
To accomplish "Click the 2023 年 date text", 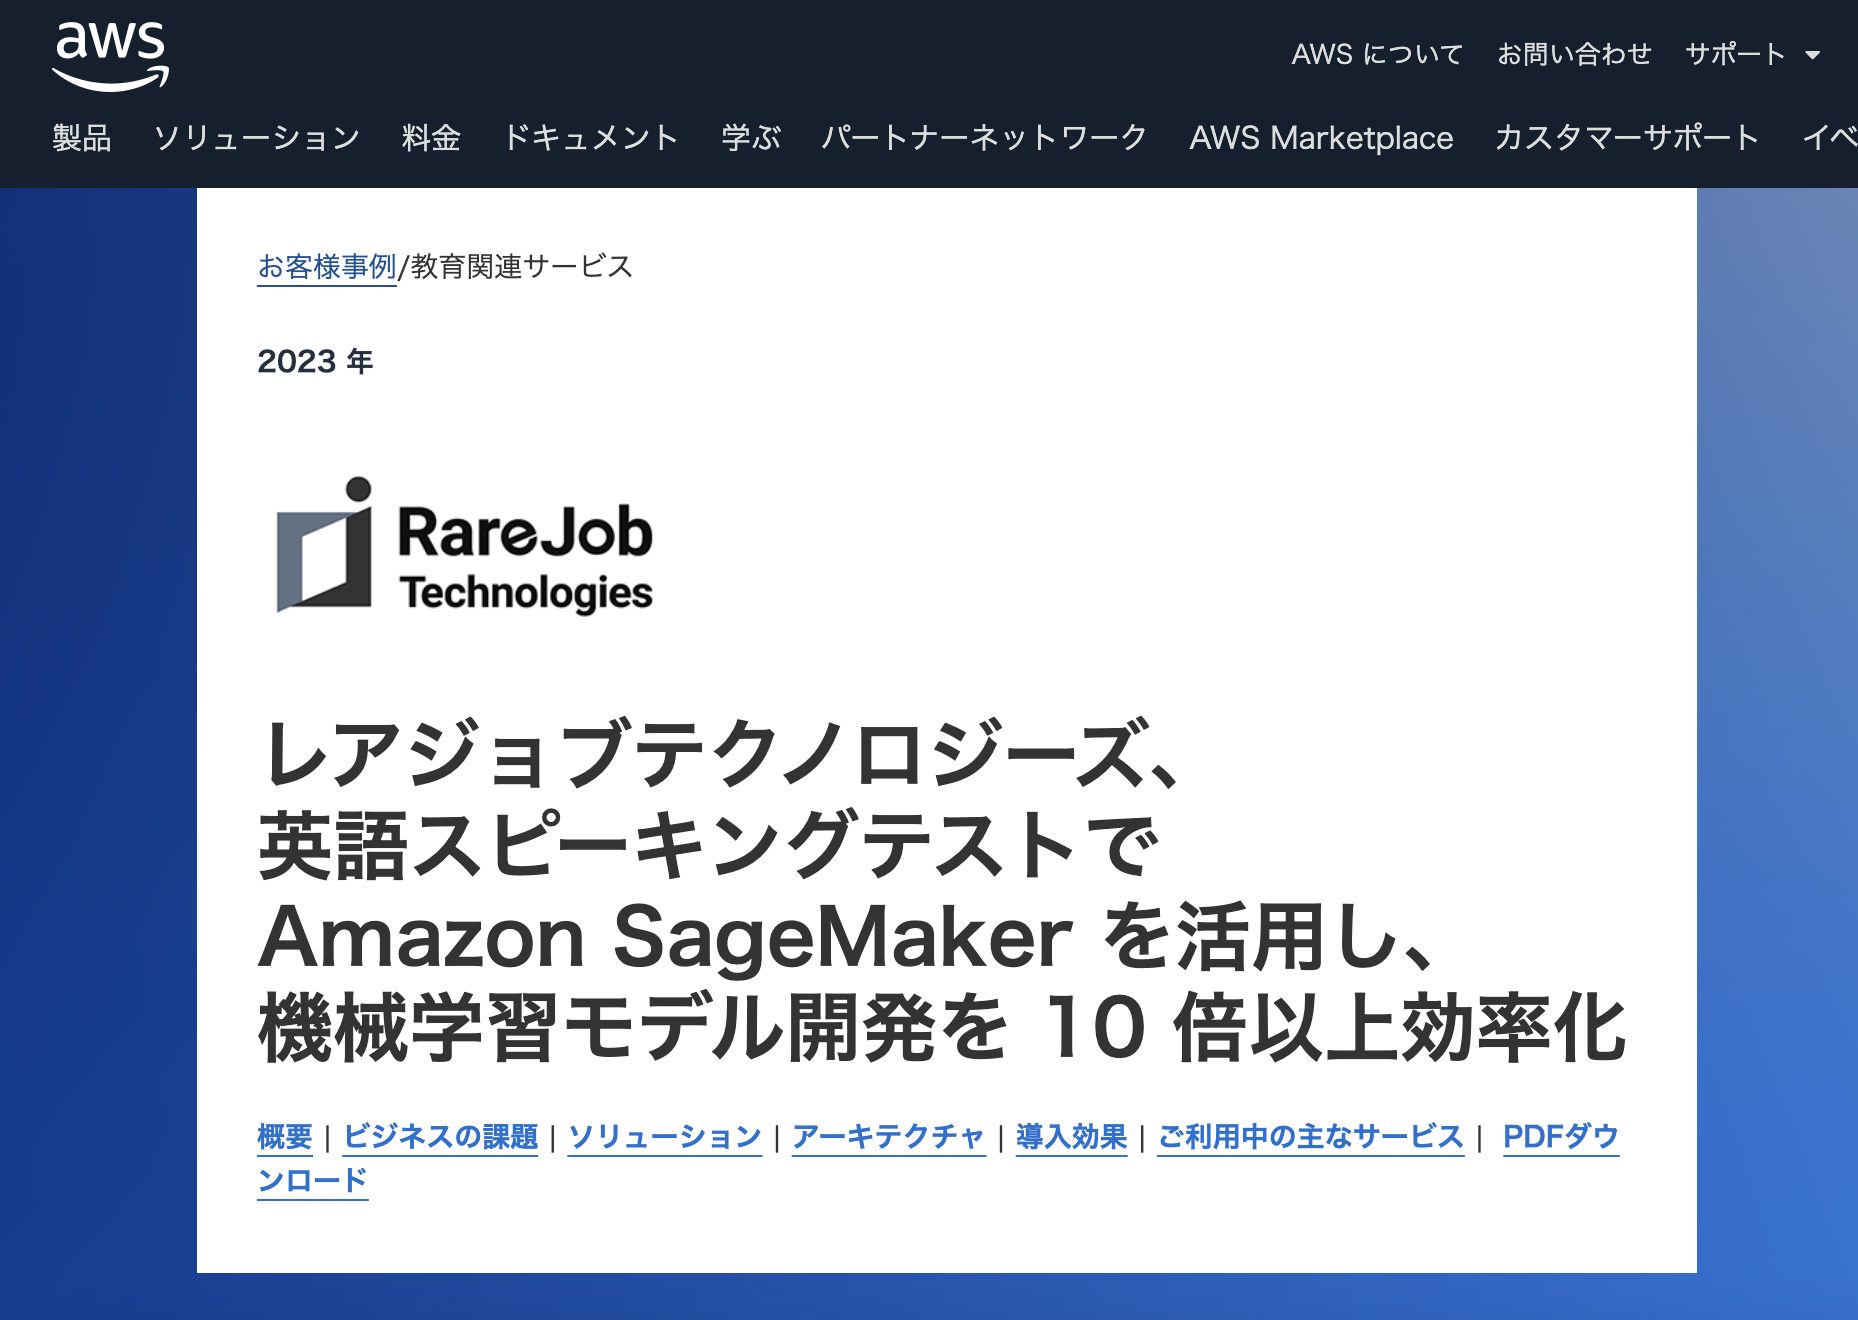I will 315,361.
